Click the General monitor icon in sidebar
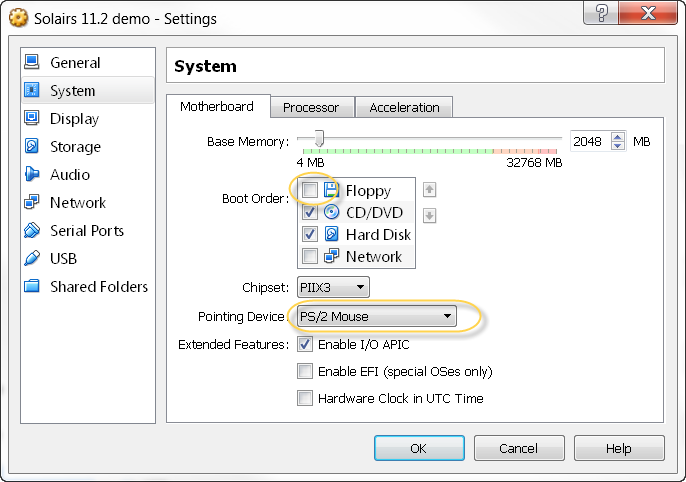Viewport: 686px width, 482px height. point(32,62)
